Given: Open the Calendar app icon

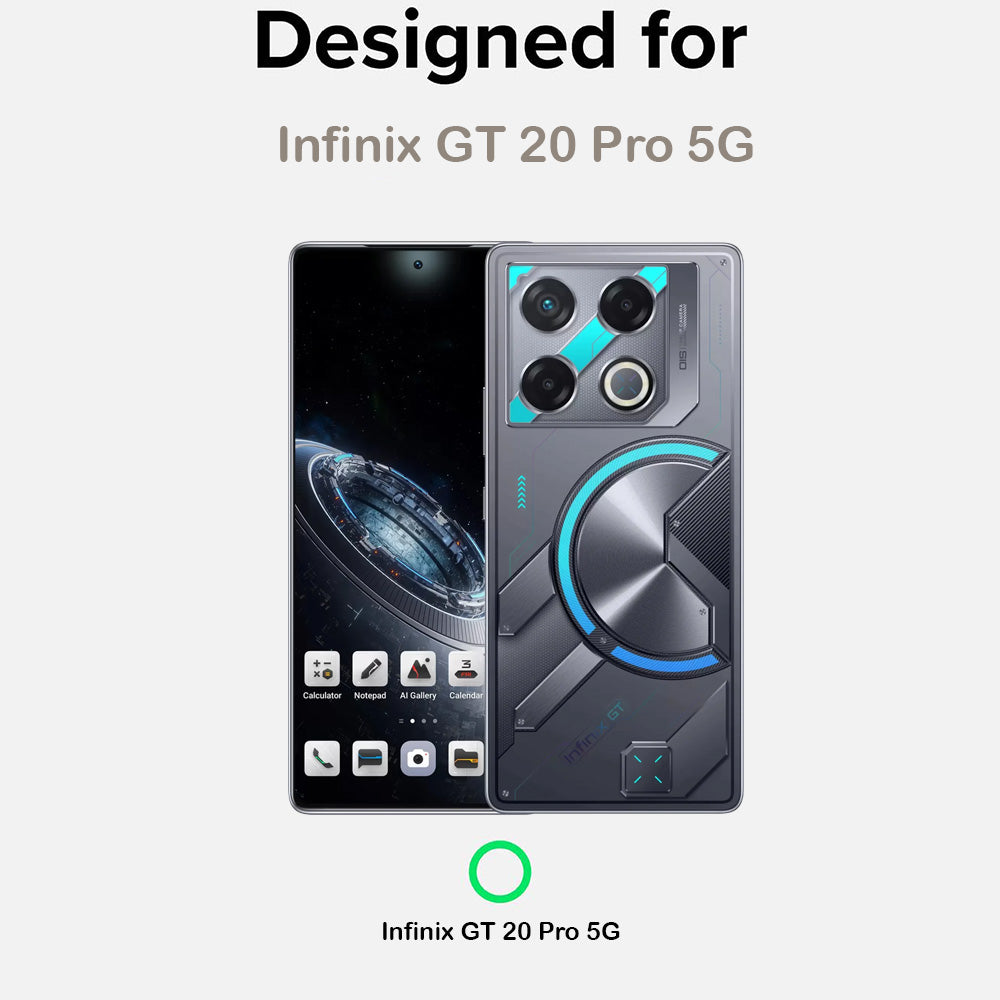Looking at the screenshot, I should 466,669.
